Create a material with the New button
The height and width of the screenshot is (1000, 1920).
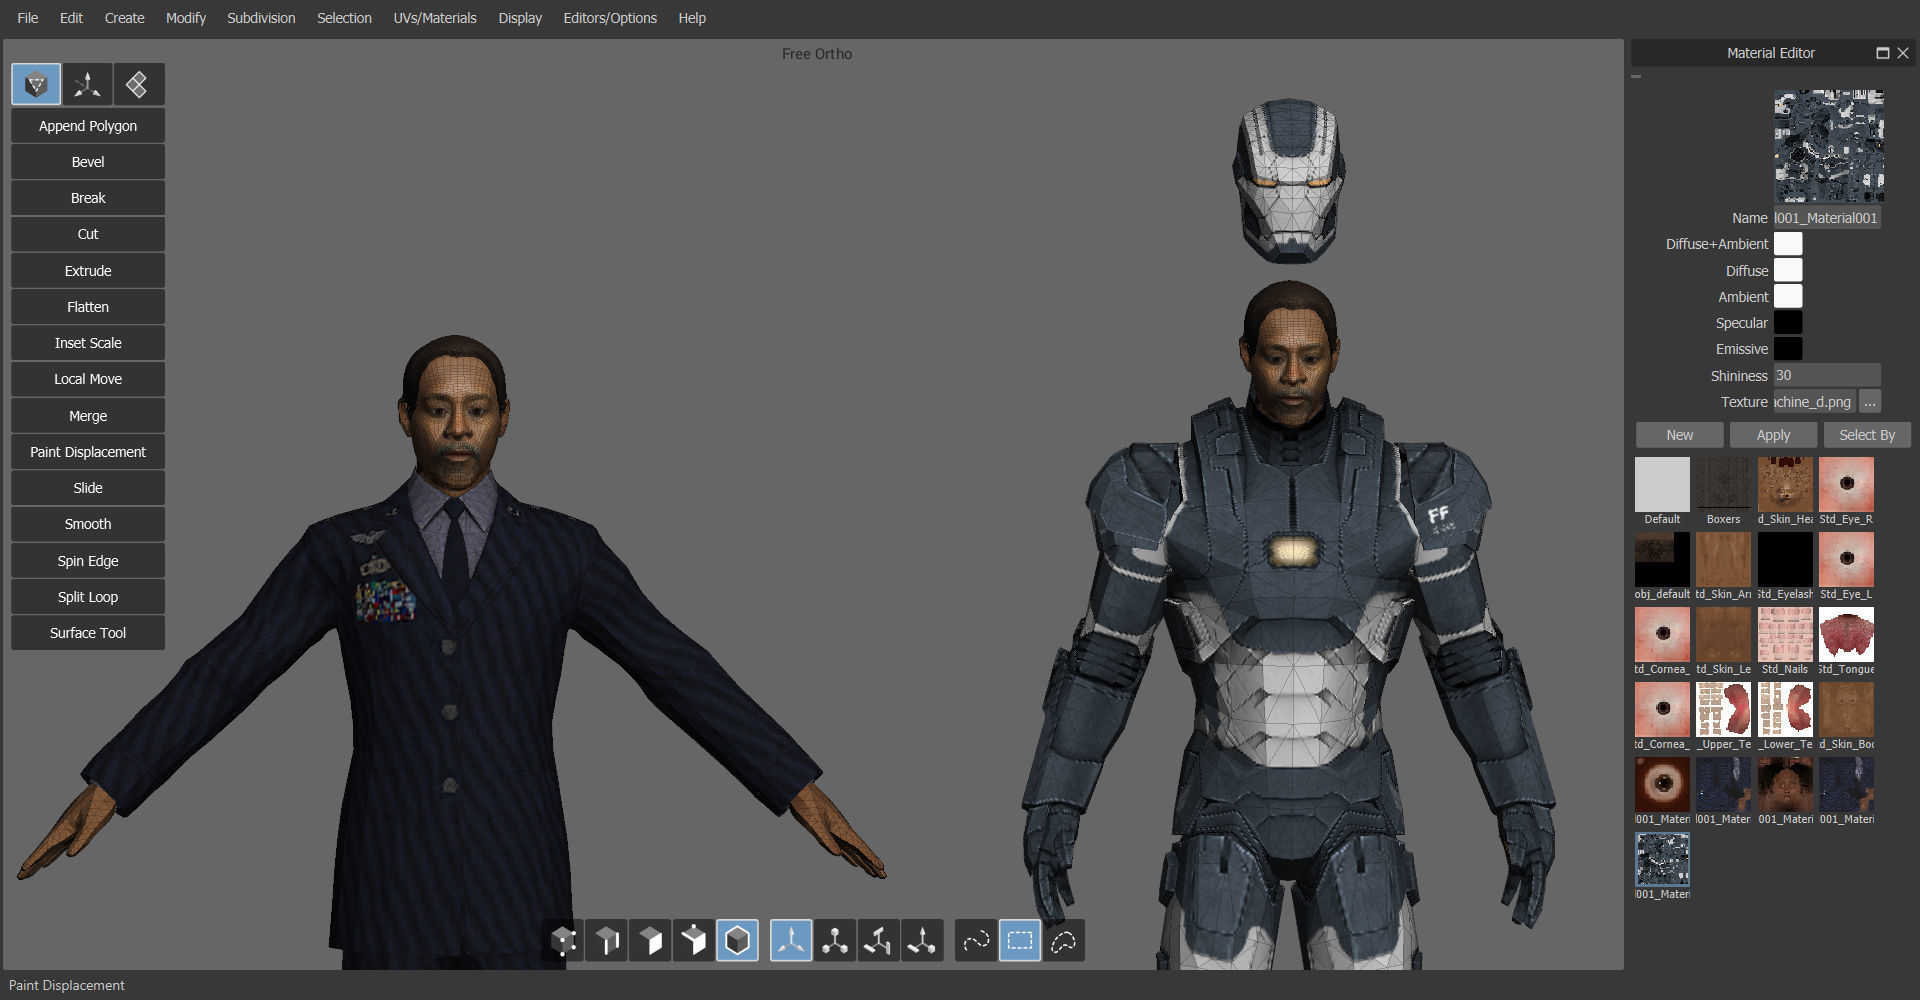1680,435
